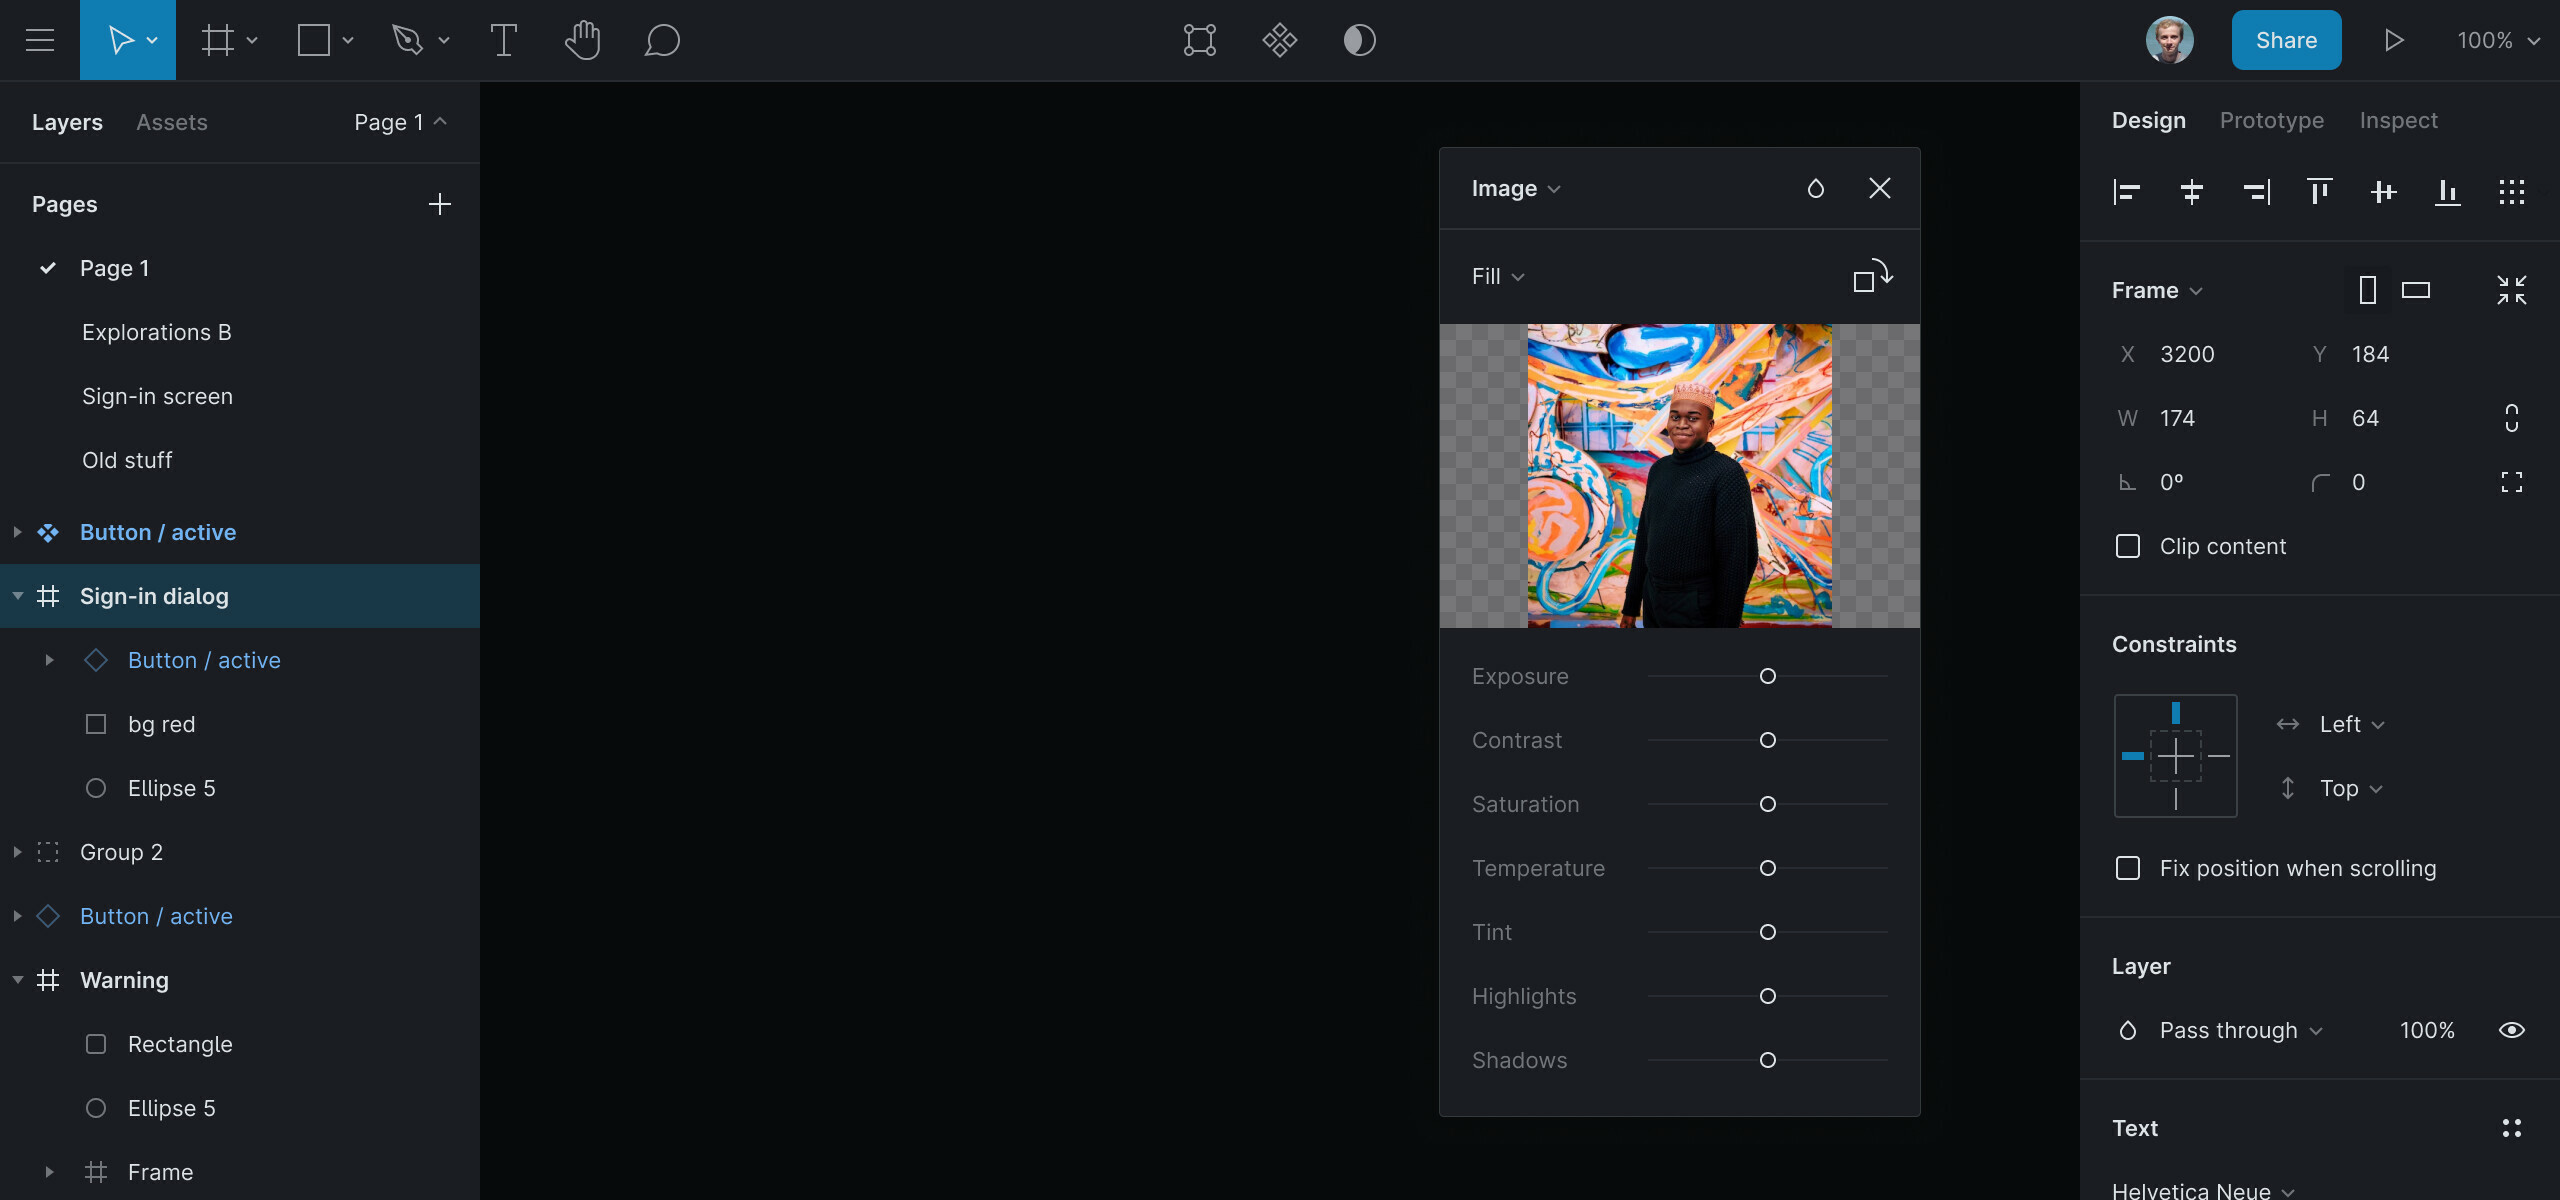Viewport: 2560px width, 1200px height.
Task: Switch to the Prototype tab
Action: coord(2272,120)
